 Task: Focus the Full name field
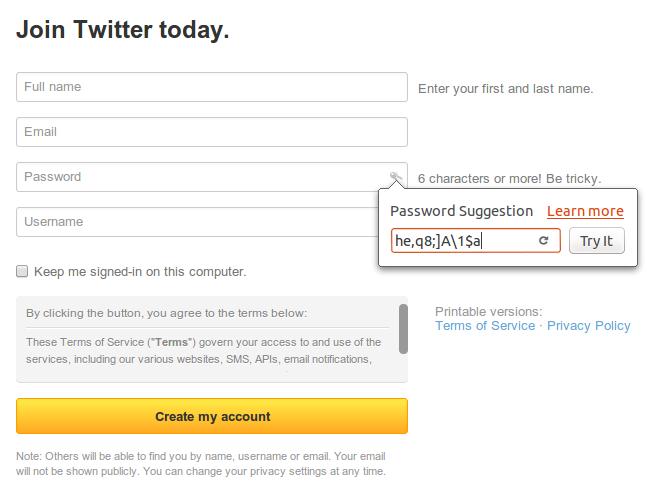click(212, 87)
